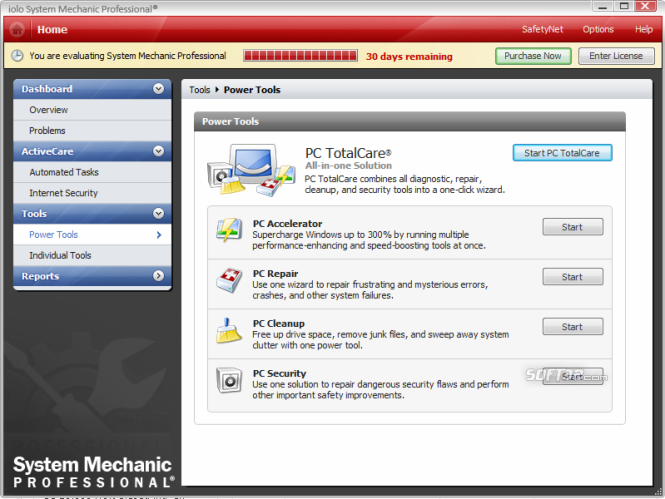The width and height of the screenshot is (665, 499).
Task: Click the PC Accelerator title text
Action: pos(287,223)
